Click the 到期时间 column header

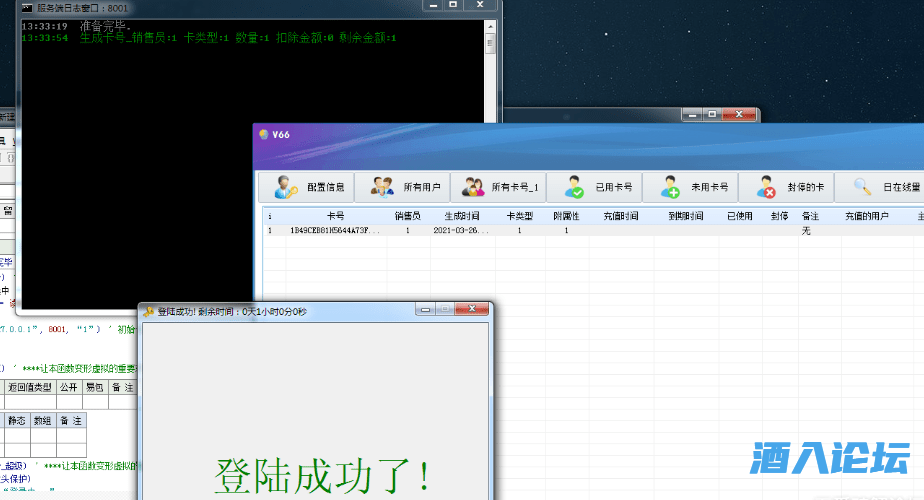click(685, 216)
